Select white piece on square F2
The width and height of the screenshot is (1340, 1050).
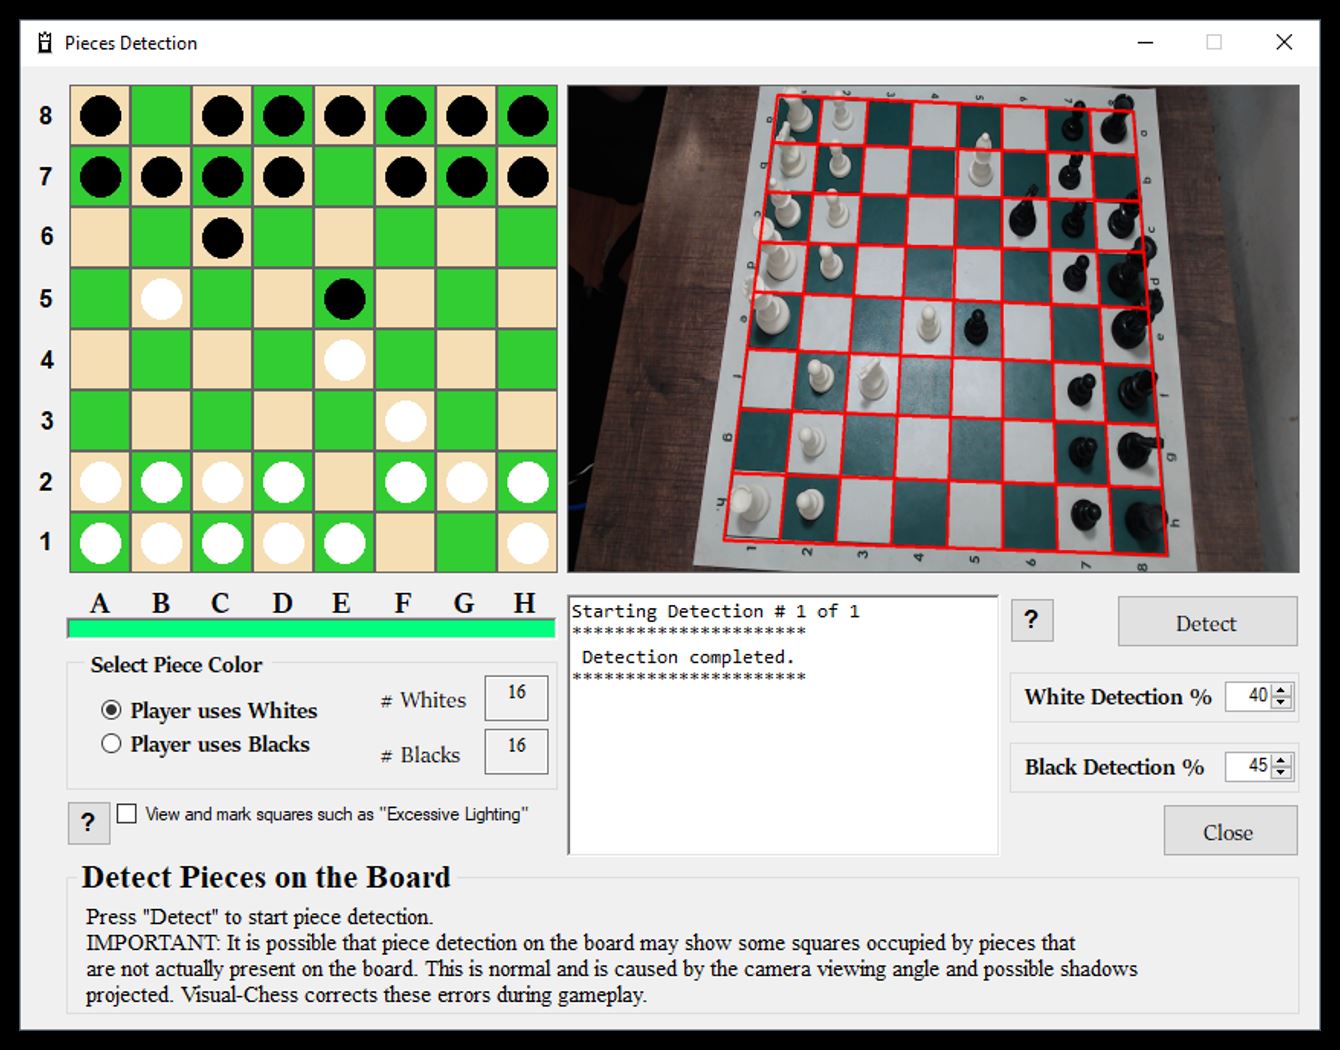click(x=405, y=482)
